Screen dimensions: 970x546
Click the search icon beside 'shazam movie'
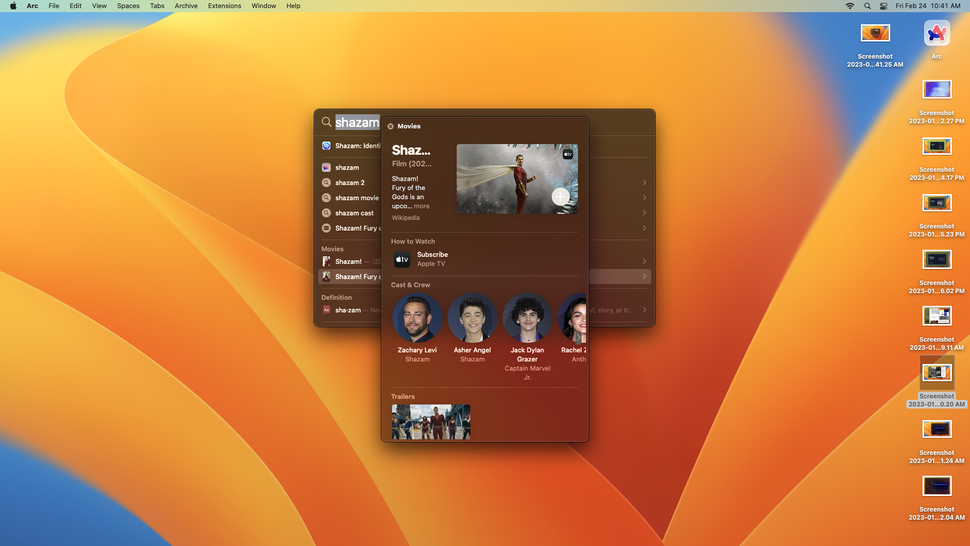click(x=326, y=198)
